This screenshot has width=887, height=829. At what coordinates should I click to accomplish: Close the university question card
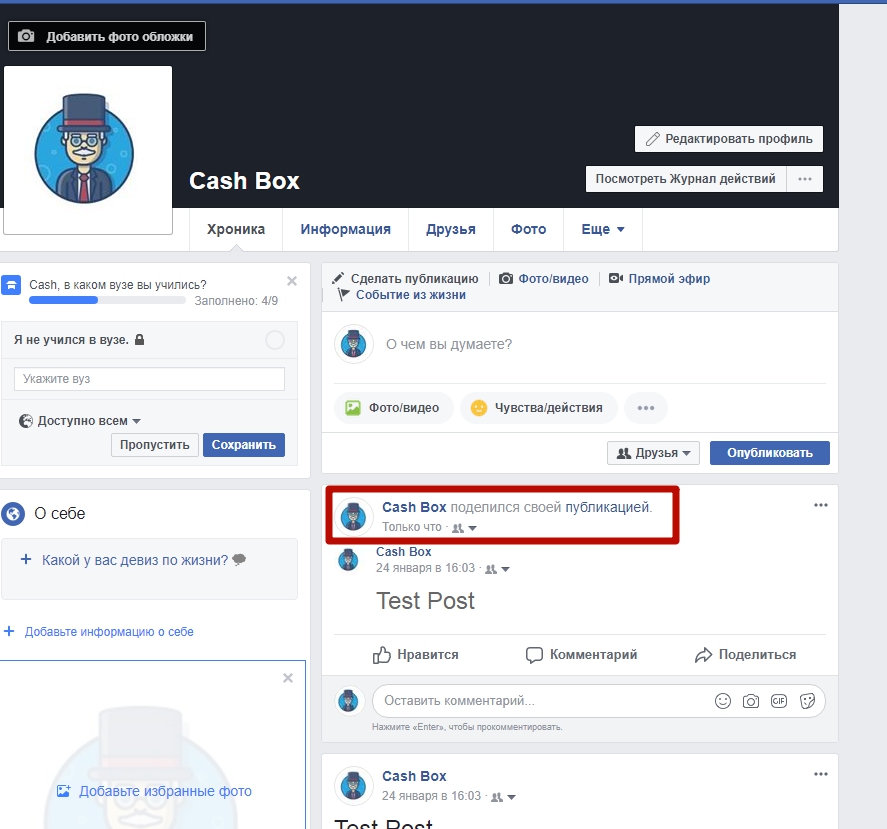[292, 281]
